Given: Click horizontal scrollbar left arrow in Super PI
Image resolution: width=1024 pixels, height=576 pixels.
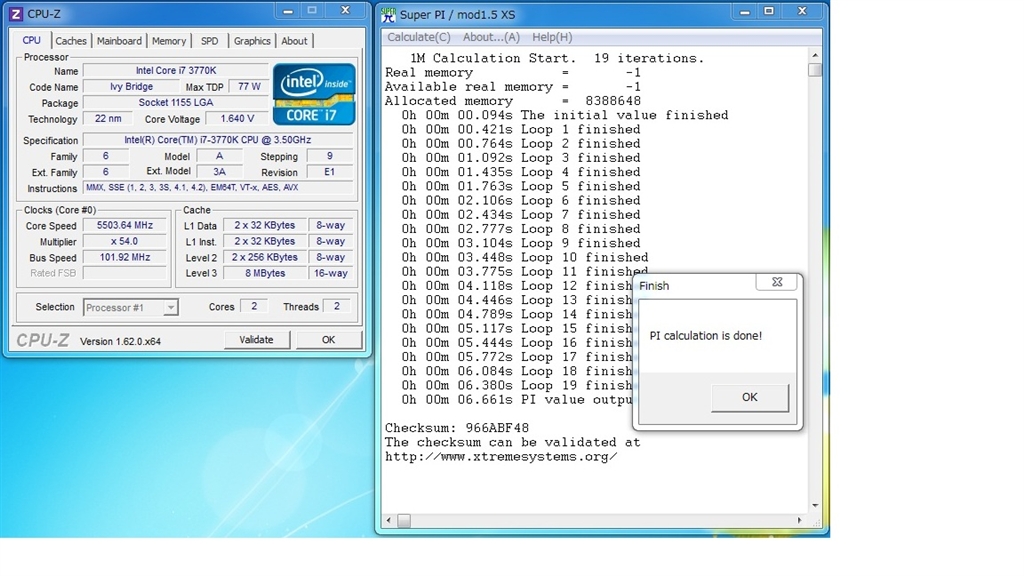Looking at the screenshot, I should click(x=391, y=521).
